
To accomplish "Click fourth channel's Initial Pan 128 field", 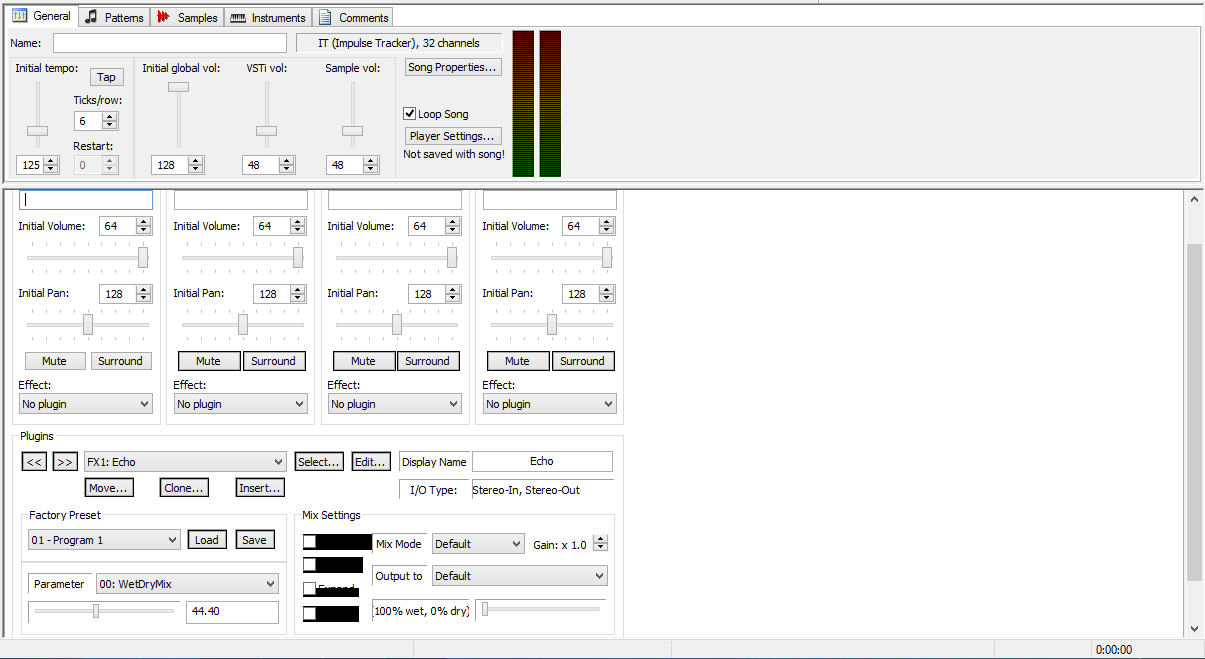I will (x=578, y=294).
